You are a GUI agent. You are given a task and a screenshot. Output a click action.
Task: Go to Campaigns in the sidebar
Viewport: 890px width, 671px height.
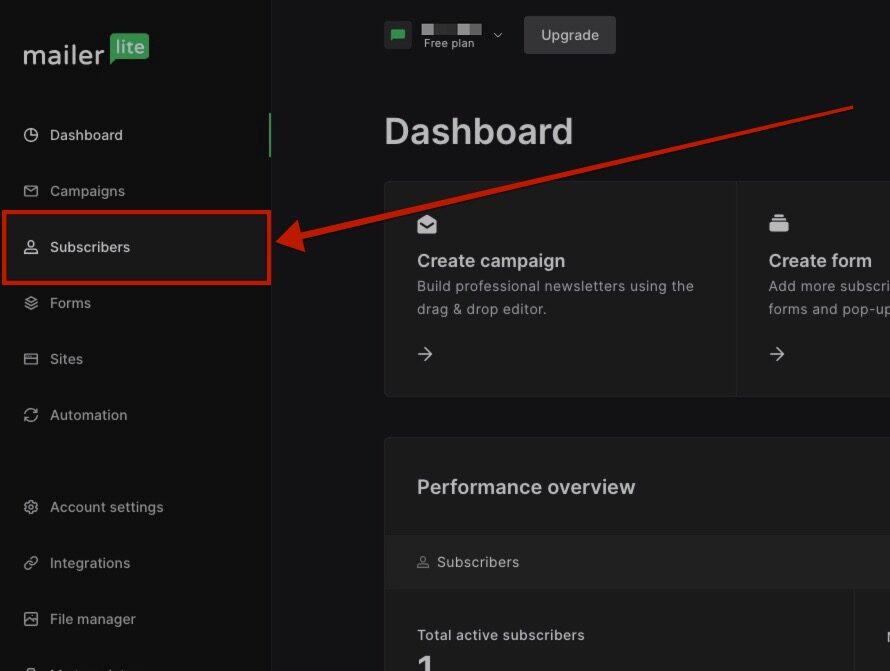pos(87,191)
